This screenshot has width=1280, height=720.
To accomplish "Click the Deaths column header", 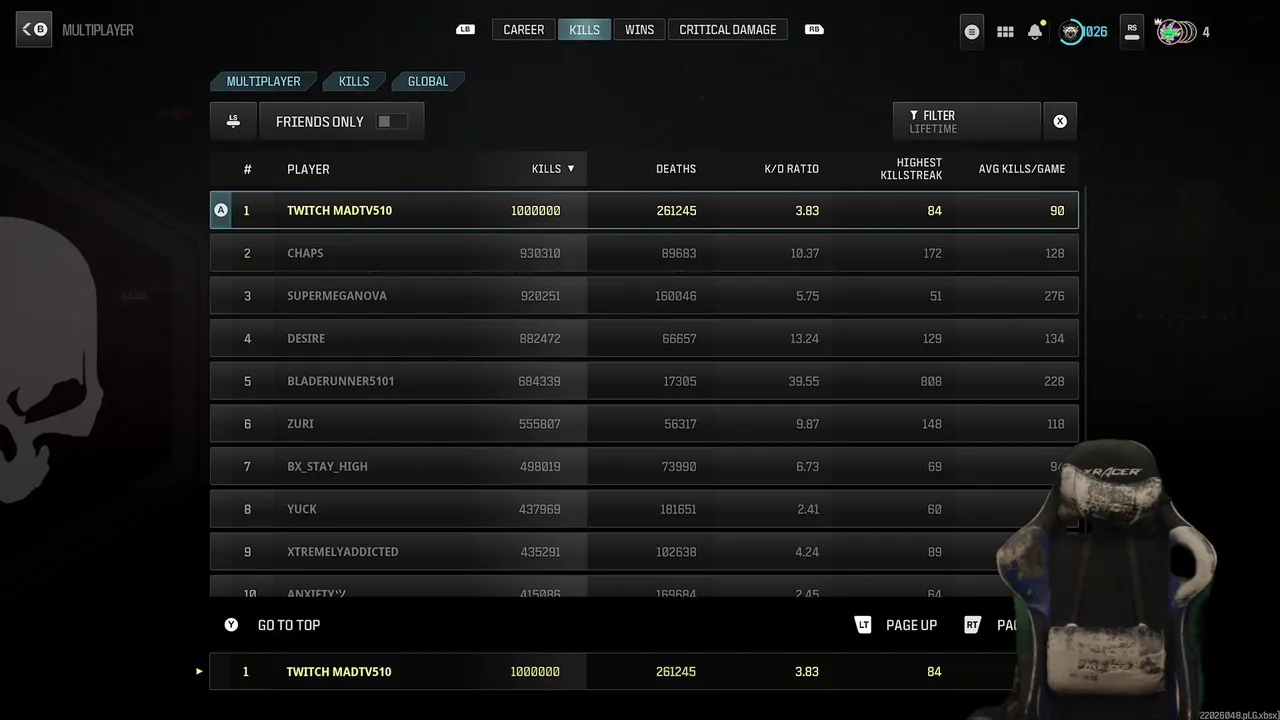I will tap(676, 169).
